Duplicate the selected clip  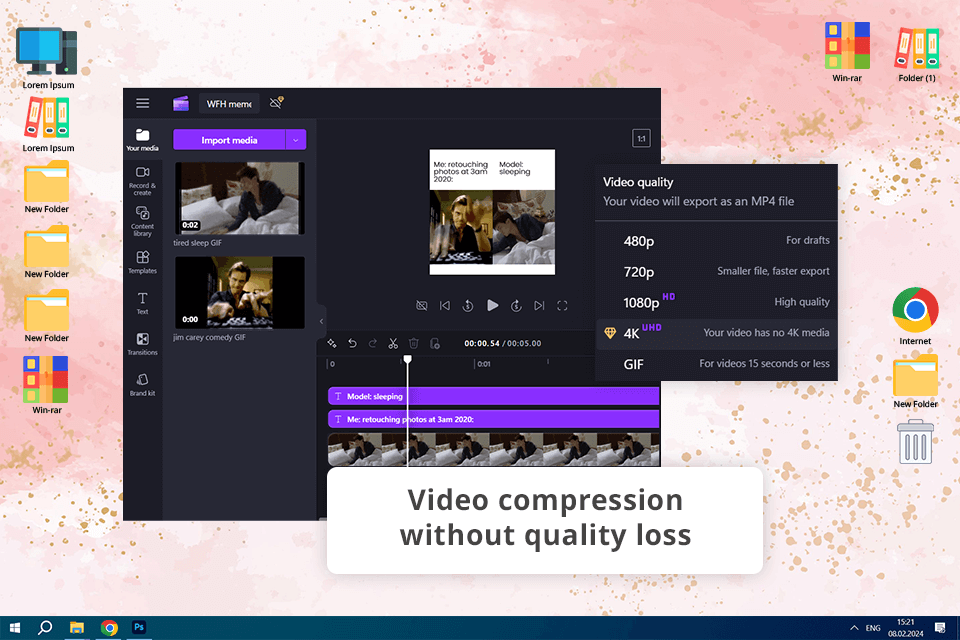click(x=435, y=343)
